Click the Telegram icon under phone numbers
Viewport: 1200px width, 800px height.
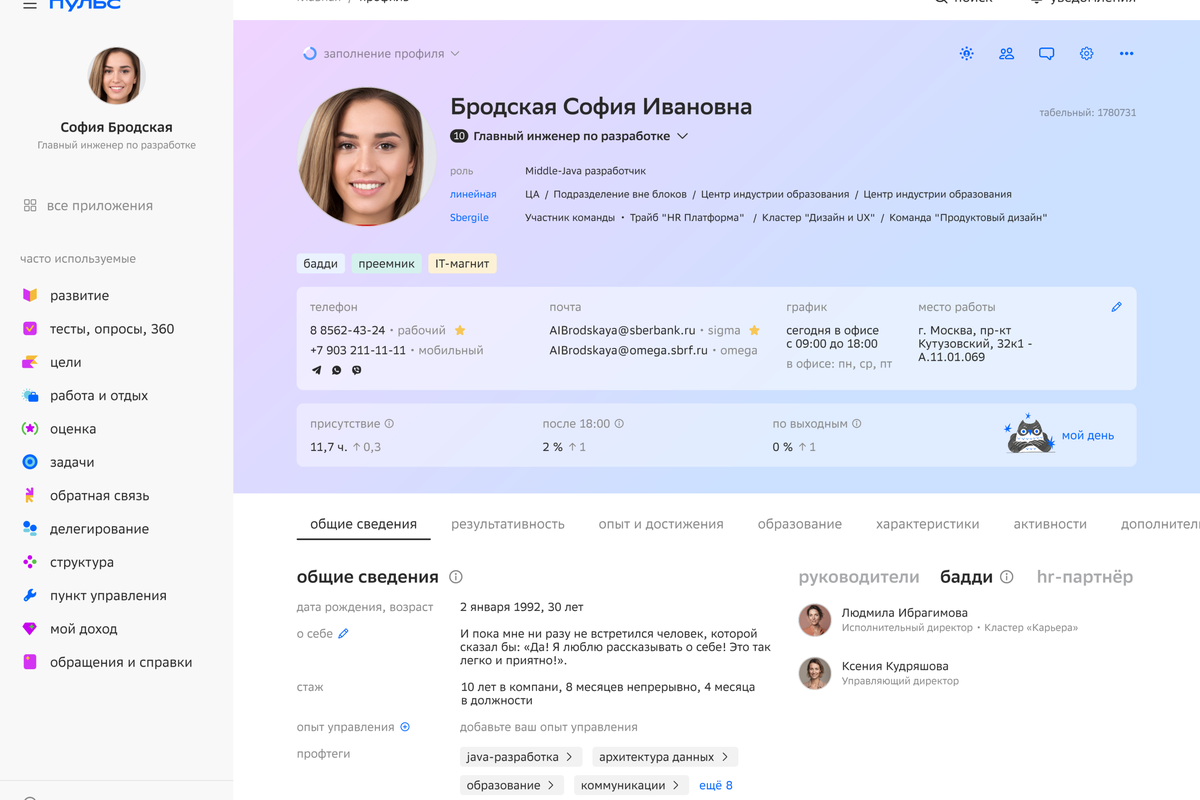coord(317,370)
